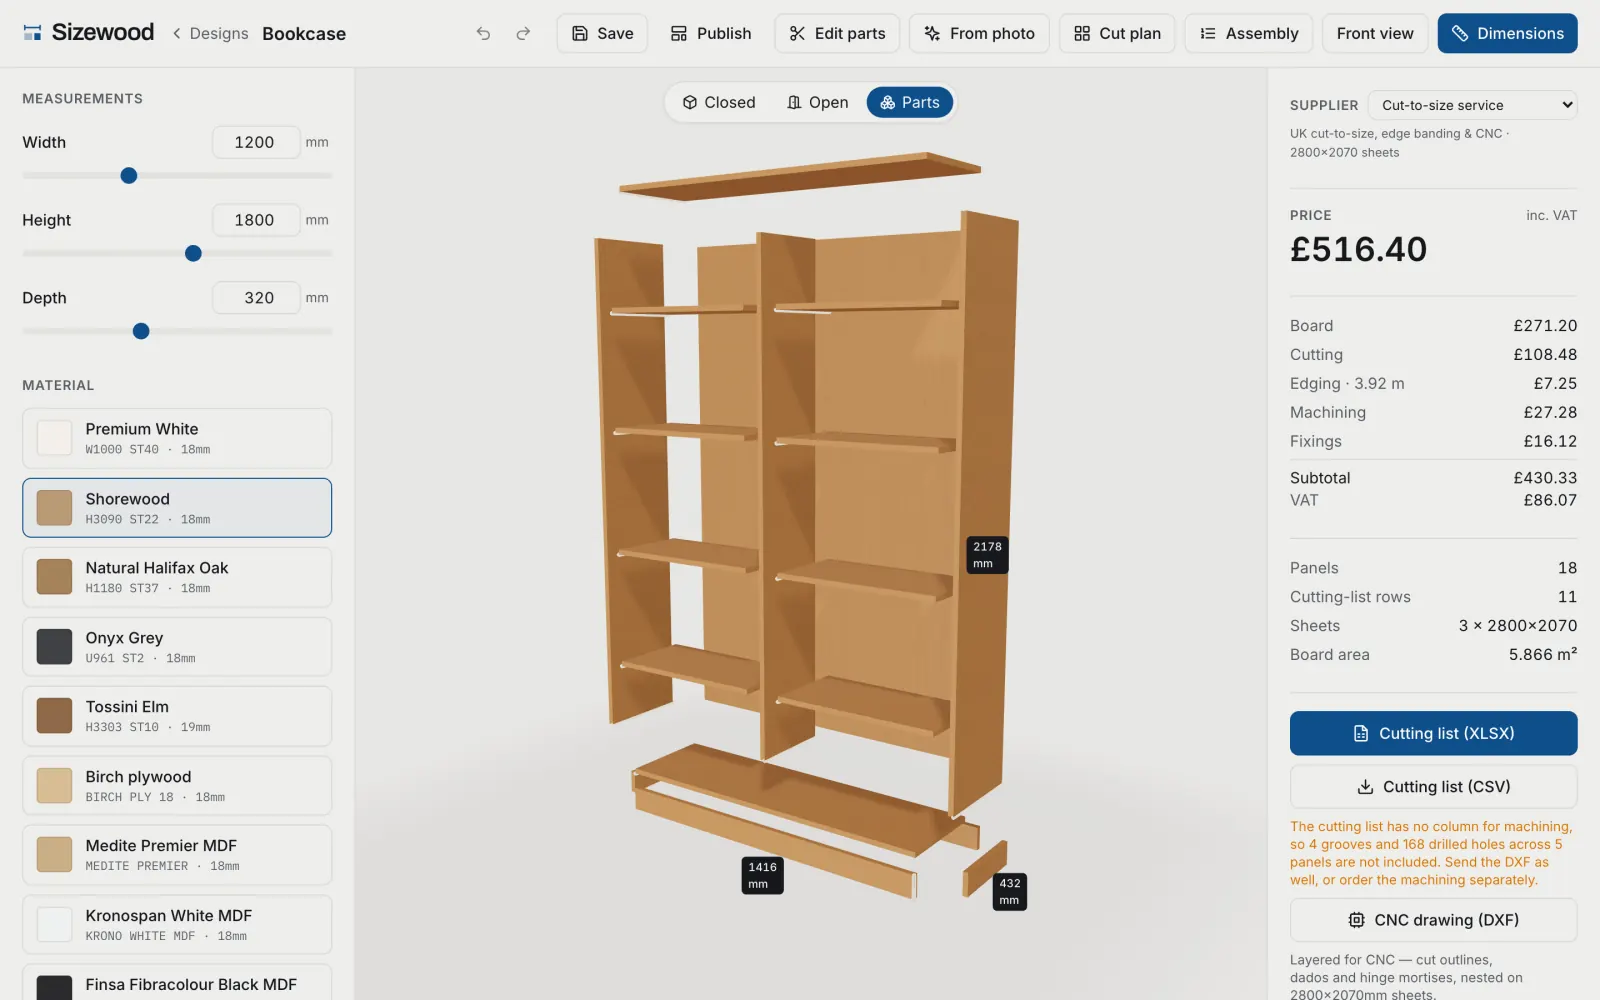Viewport: 1600px width, 1000px height.
Task: Choose Medite Premier MDF material
Action: coord(177,855)
